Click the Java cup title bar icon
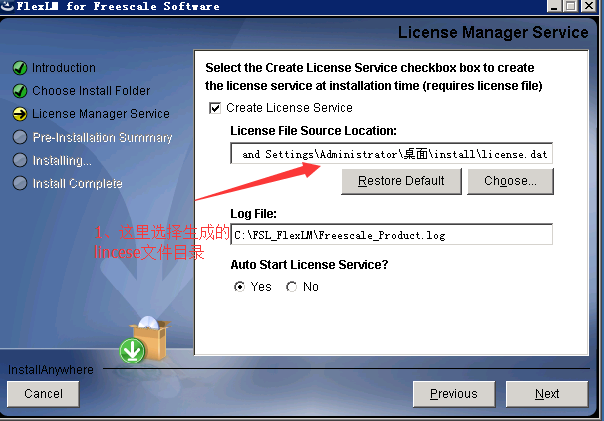The image size is (604, 421). pos(7,6)
